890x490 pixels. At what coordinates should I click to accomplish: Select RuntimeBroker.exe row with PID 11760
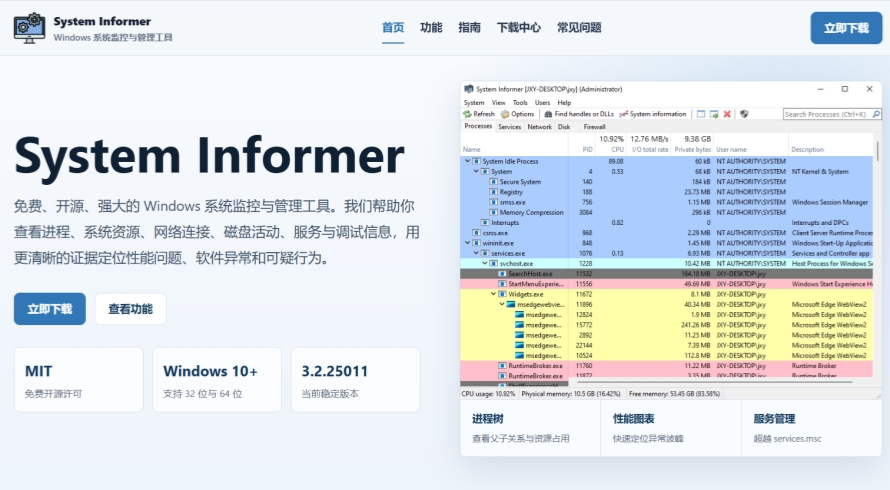[667, 366]
